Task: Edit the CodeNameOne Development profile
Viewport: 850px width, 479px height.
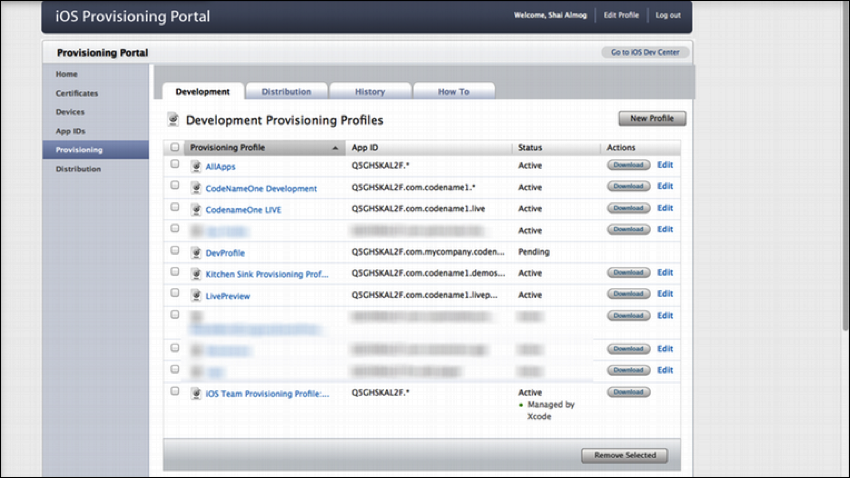Action: [665, 186]
